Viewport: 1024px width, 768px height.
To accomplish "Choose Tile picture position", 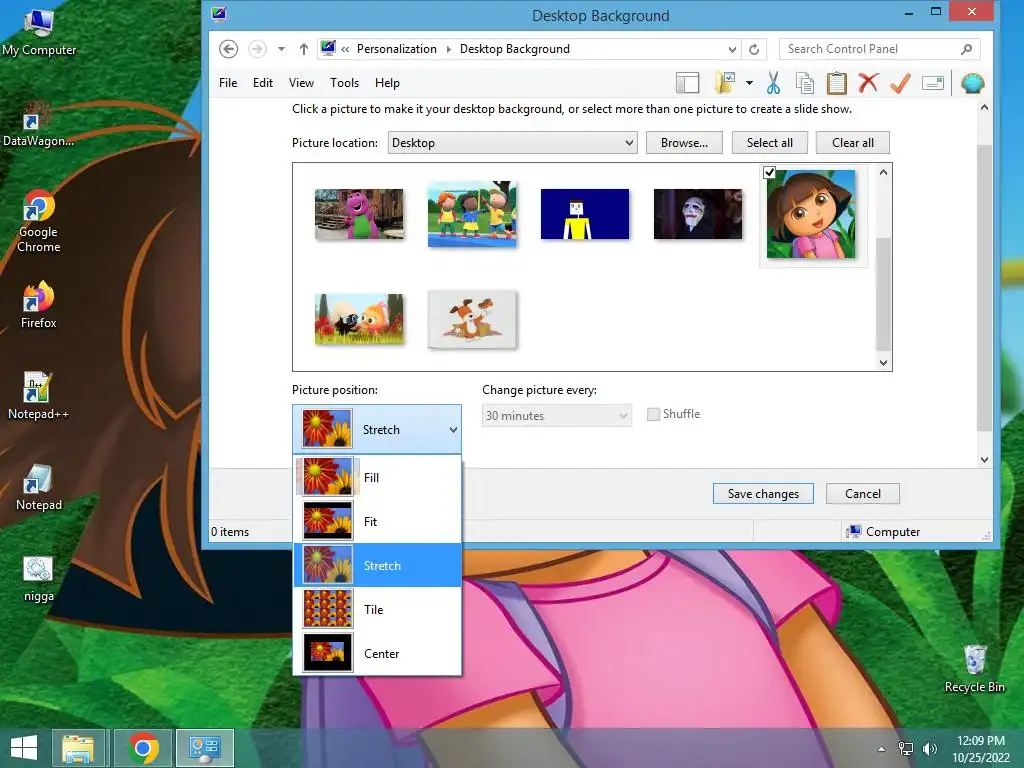I will [x=377, y=609].
